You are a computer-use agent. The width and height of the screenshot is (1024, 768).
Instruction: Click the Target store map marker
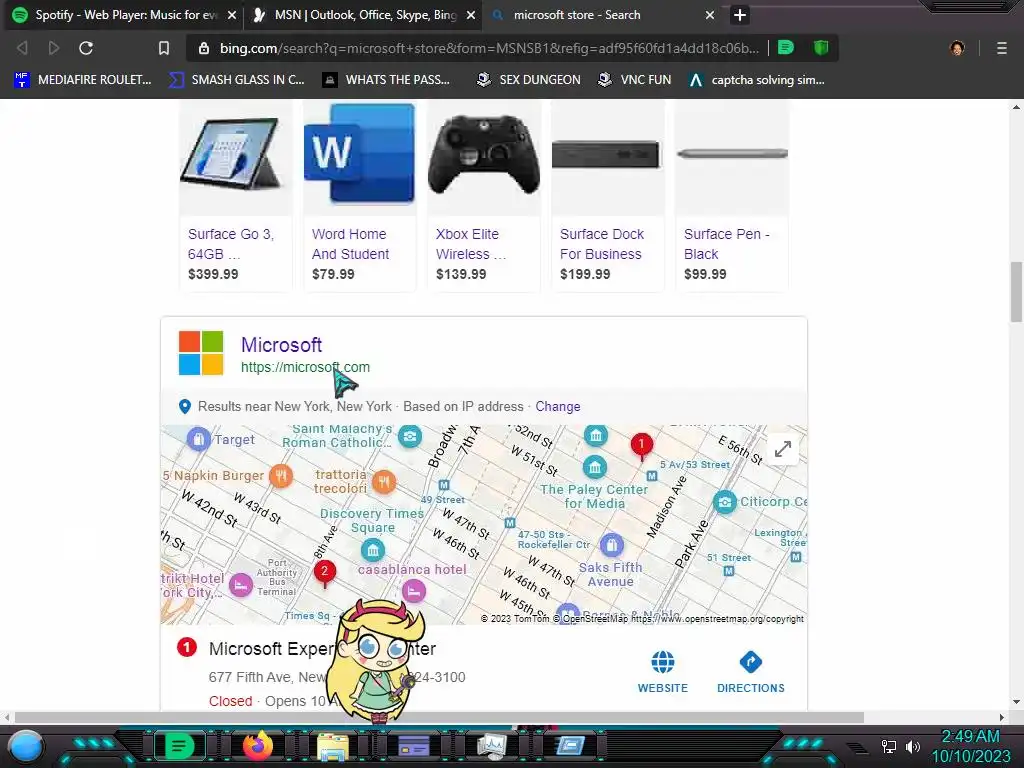coord(199,439)
